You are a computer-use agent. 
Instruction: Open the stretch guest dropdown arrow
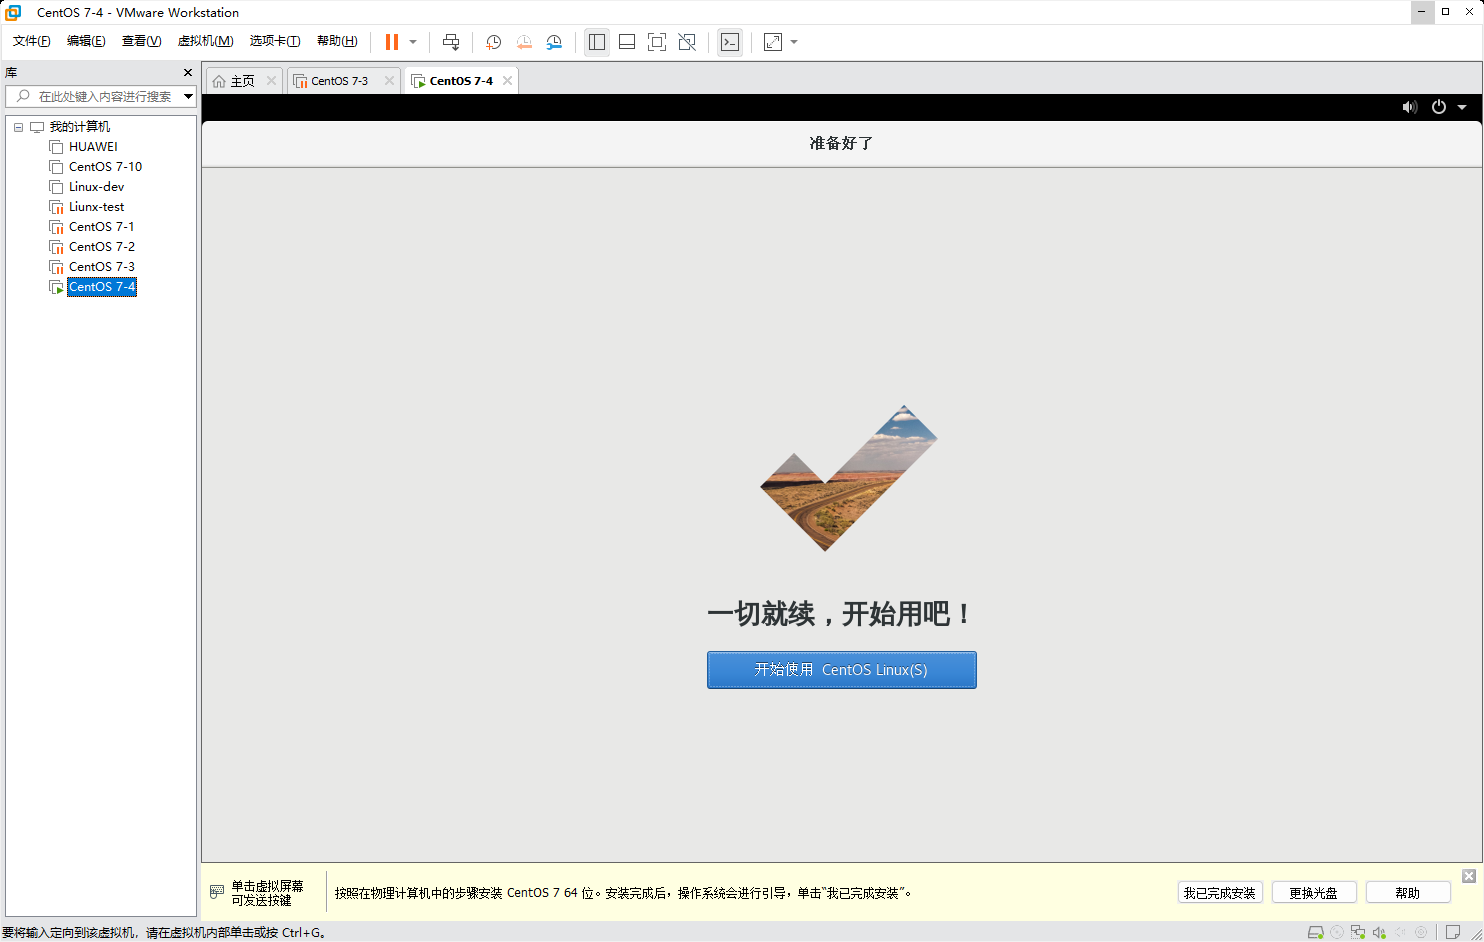(x=794, y=42)
